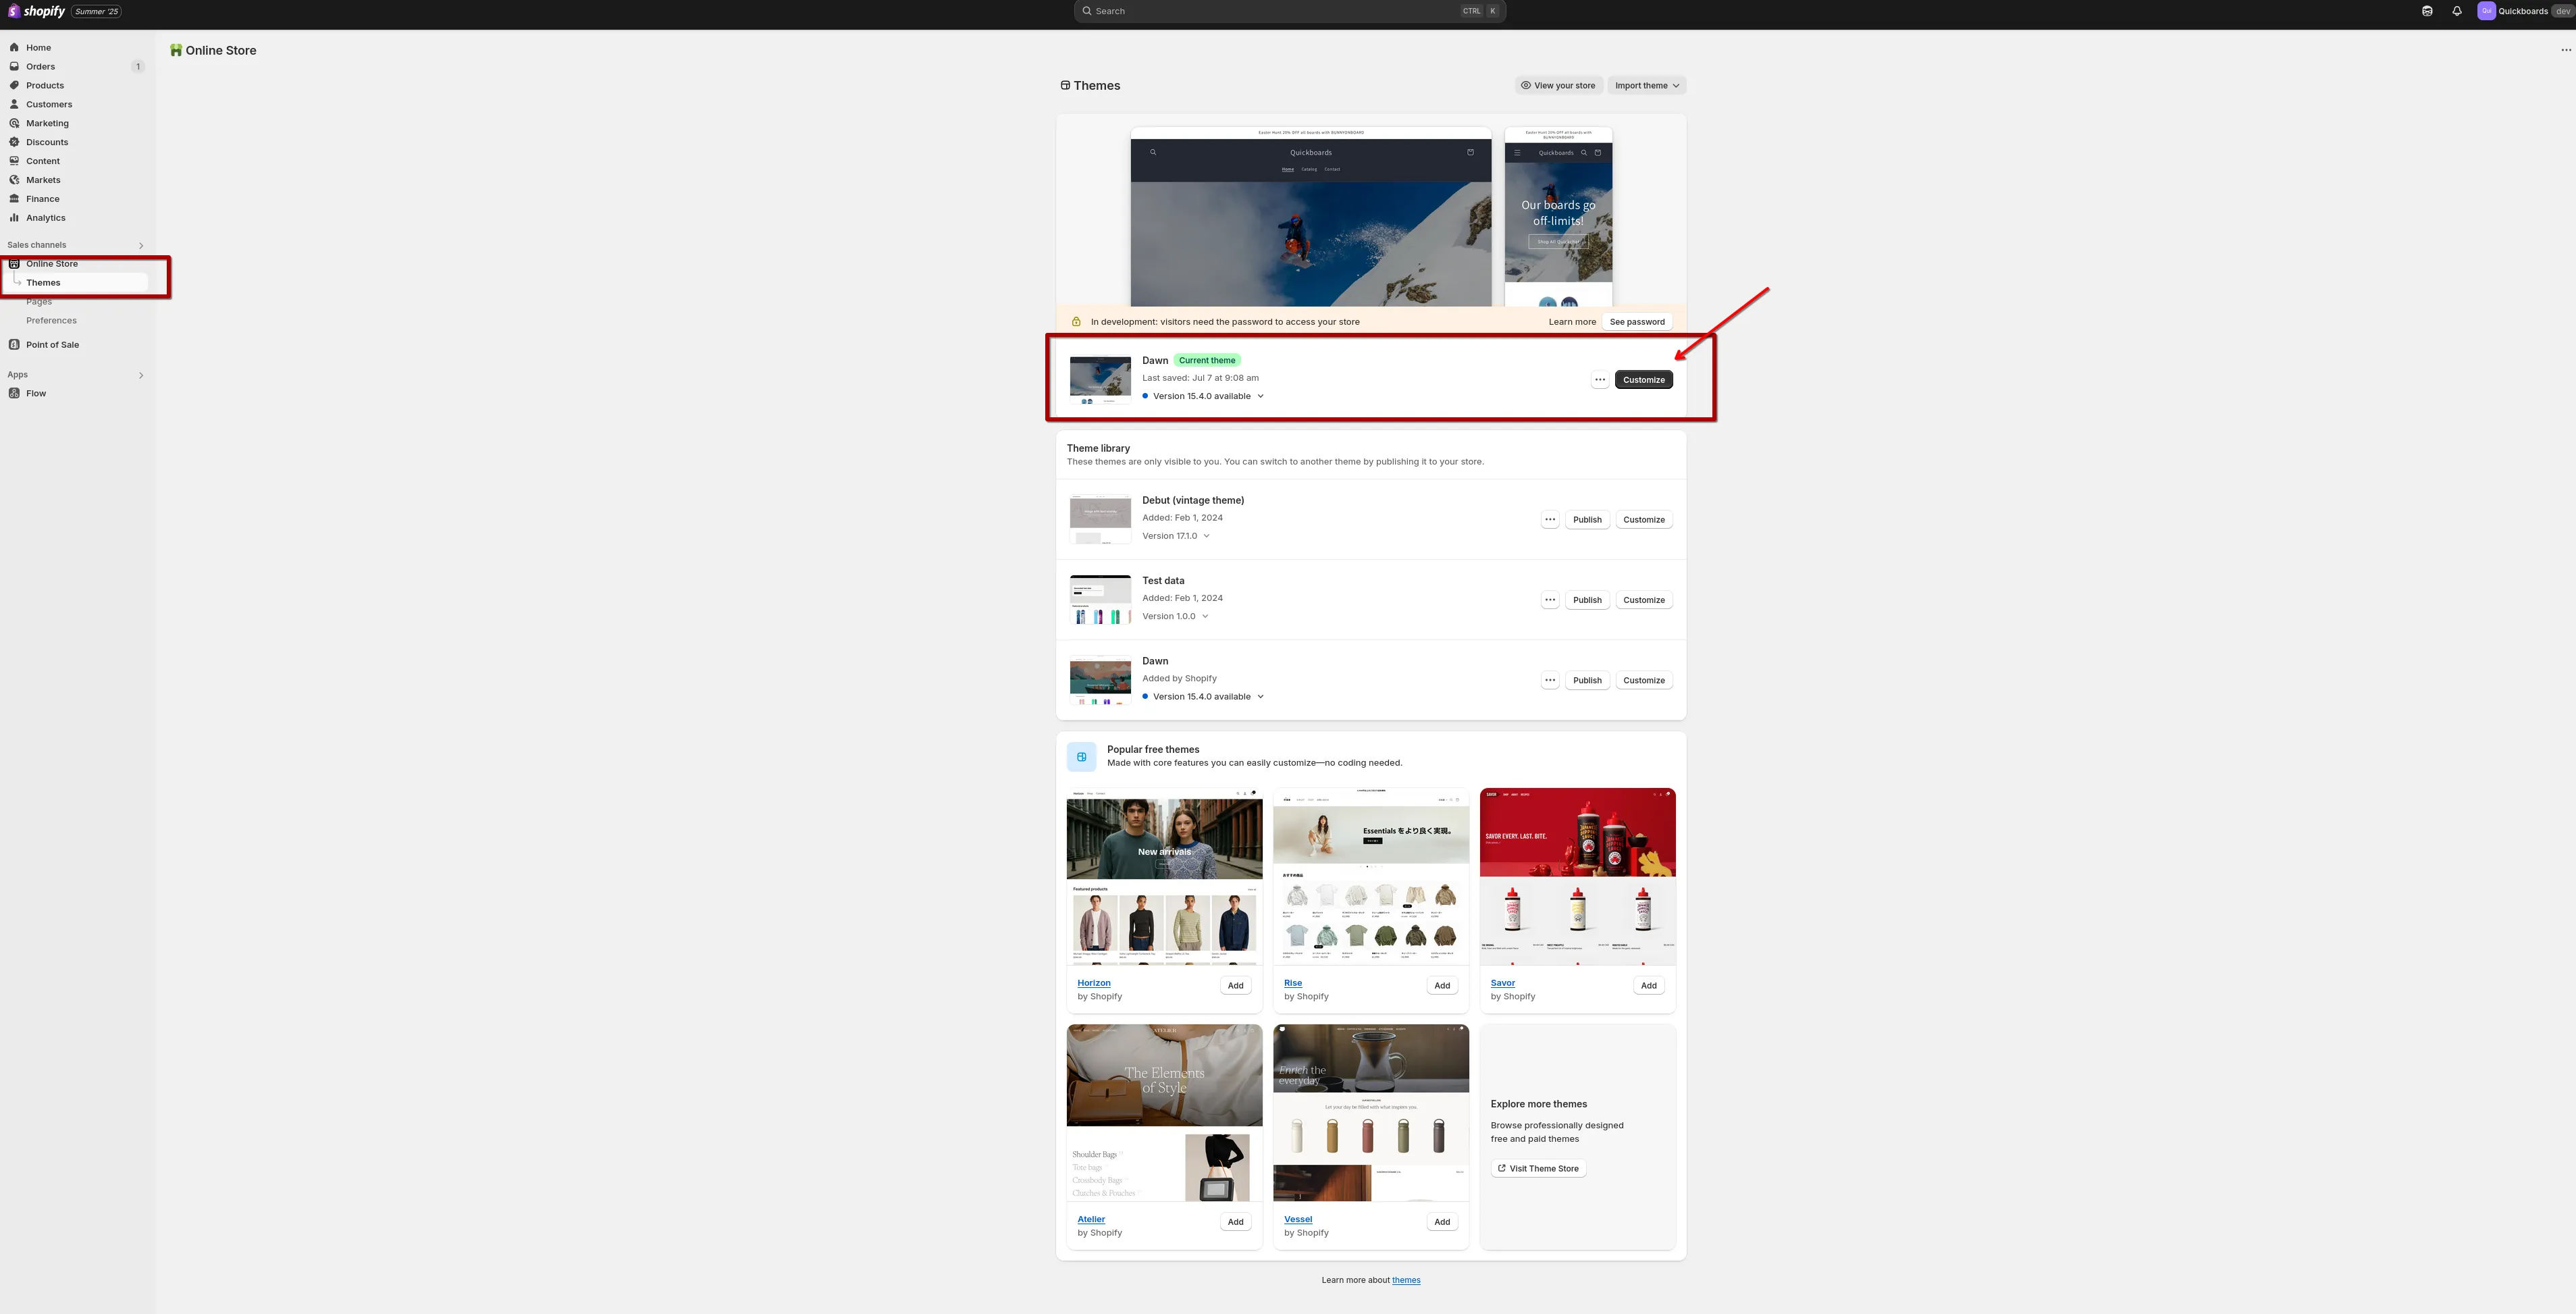Expand Debut Version 17.1.0 details
The height and width of the screenshot is (1314, 2576).
pos(1176,536)
